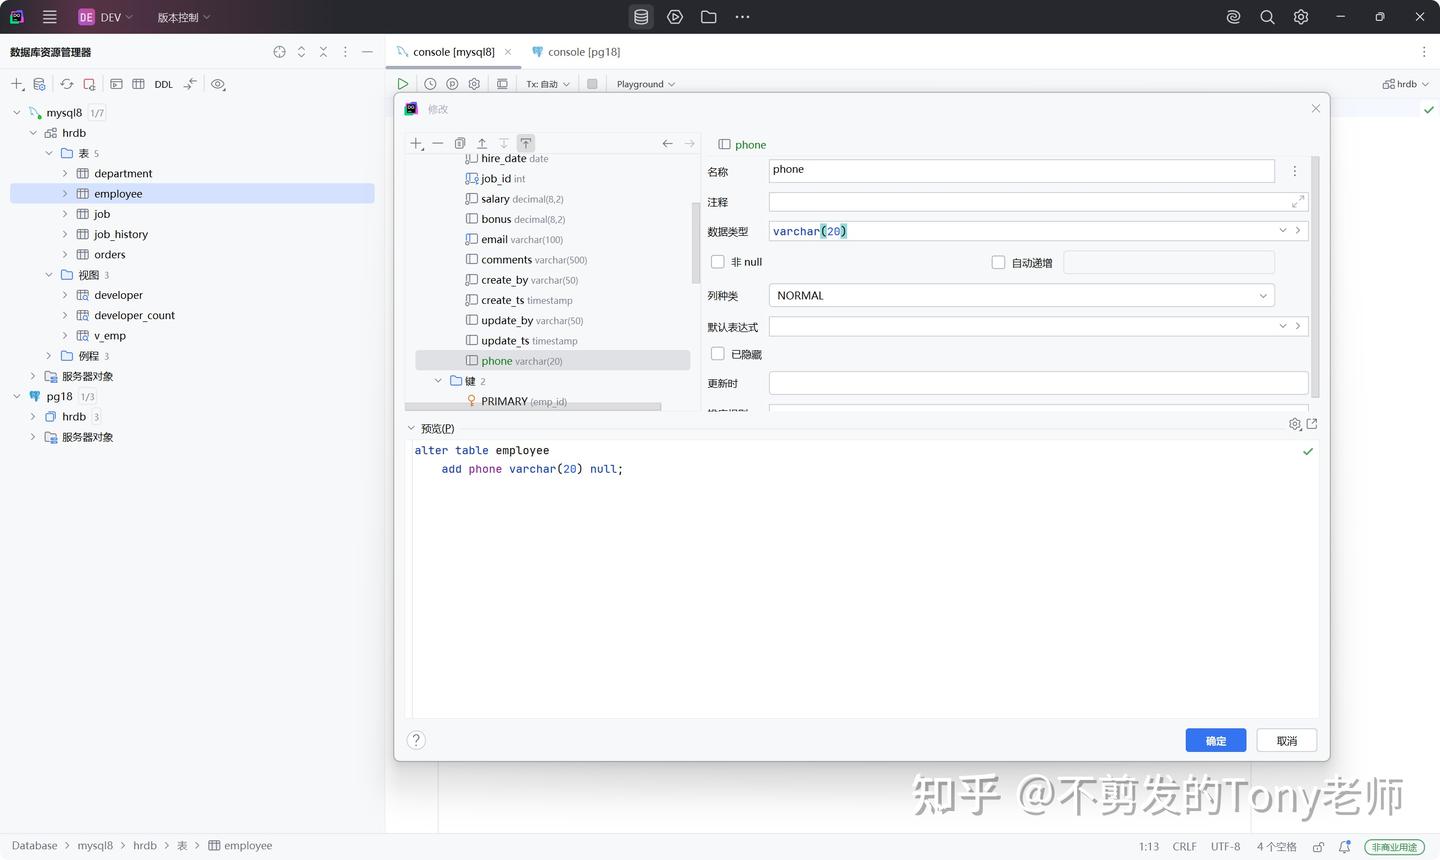The width and height of the screenshot is (1440, 860).
Task: Switch to console [mysql8] tab
Action: [453, 52]
